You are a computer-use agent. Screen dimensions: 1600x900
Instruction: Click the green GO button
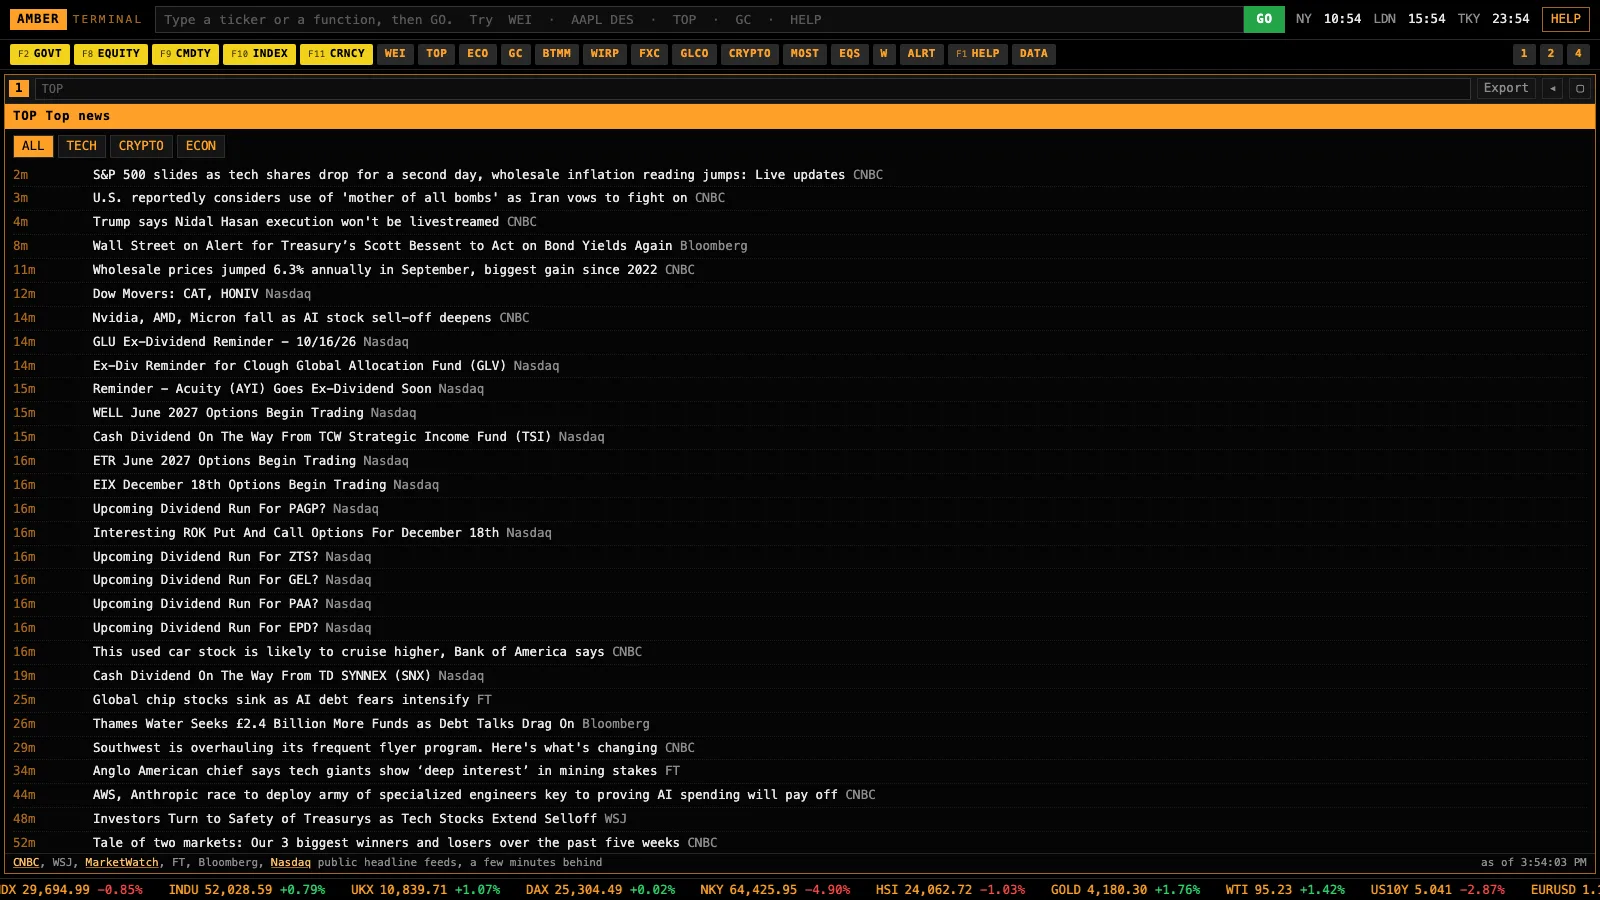[x=1264, y=19]
